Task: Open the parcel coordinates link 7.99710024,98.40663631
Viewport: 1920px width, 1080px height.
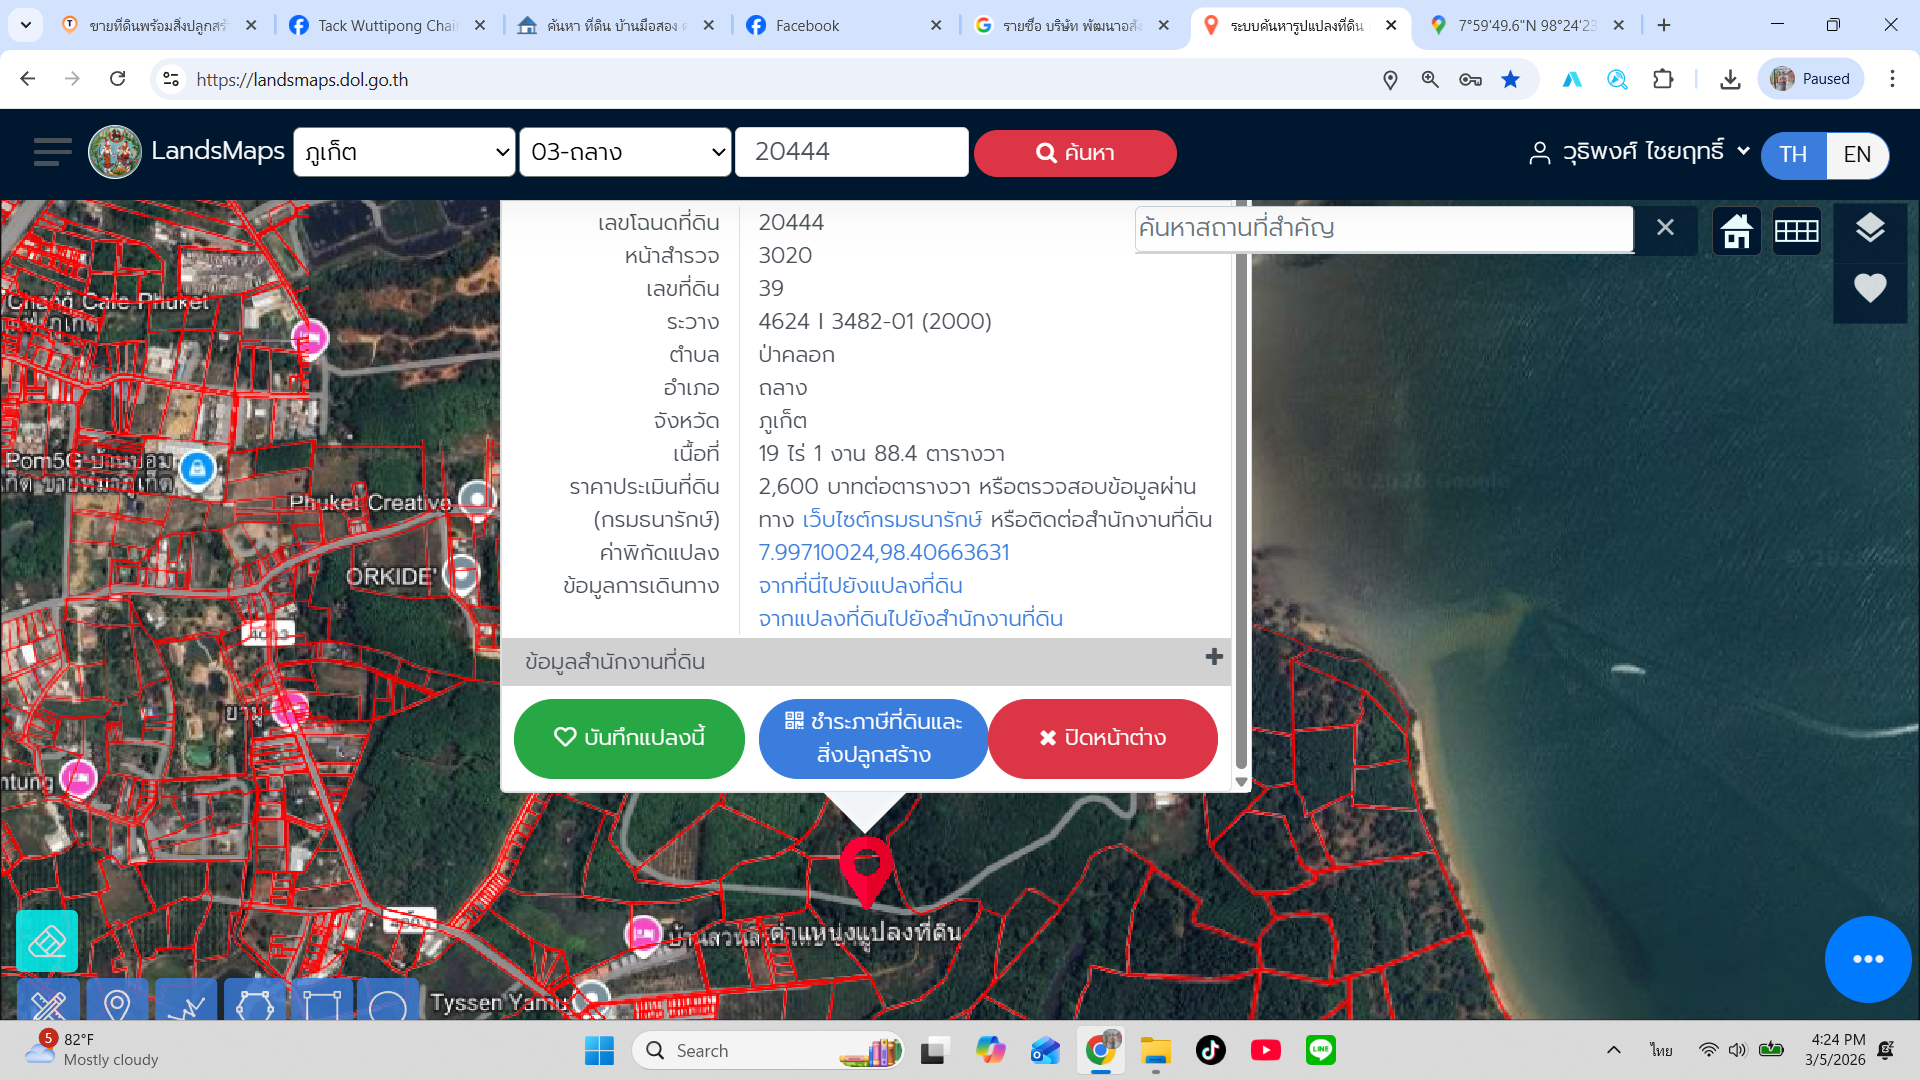Action: [884, 552]
